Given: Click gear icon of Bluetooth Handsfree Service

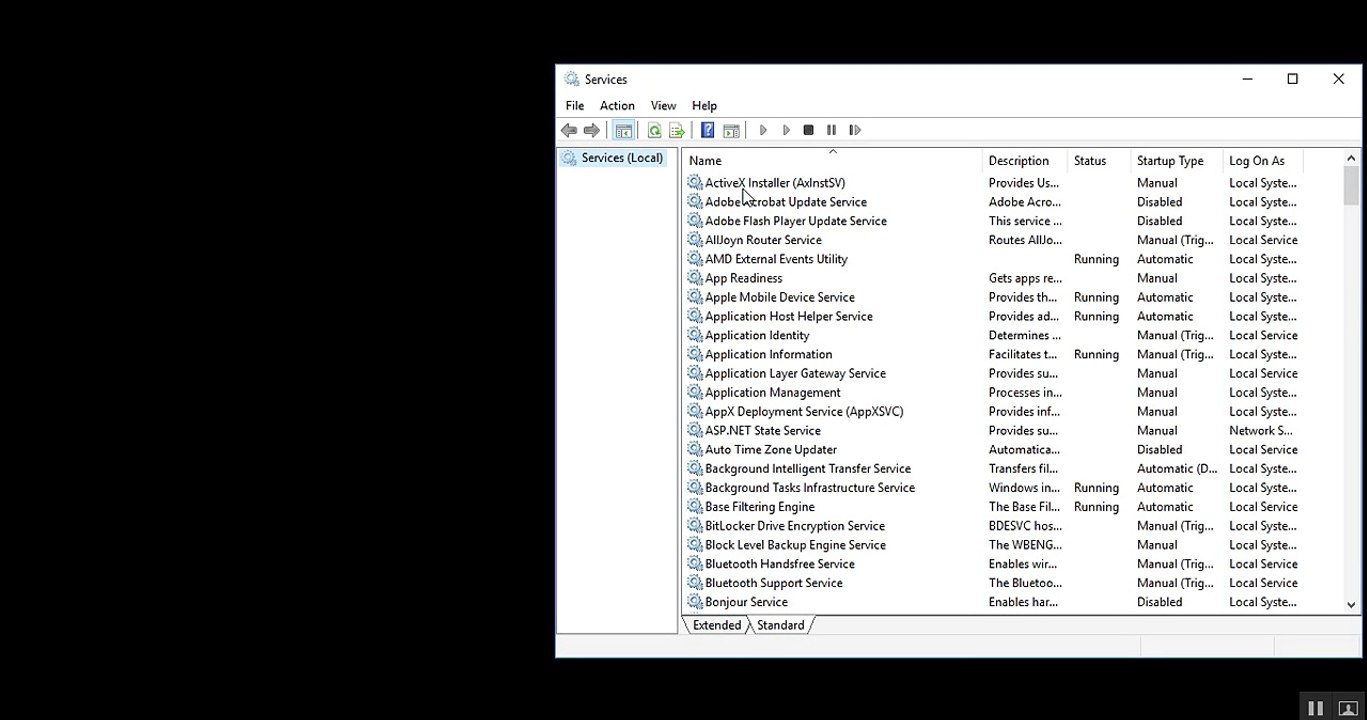Looking at the screenshot, I should click(x=695, y=564).
